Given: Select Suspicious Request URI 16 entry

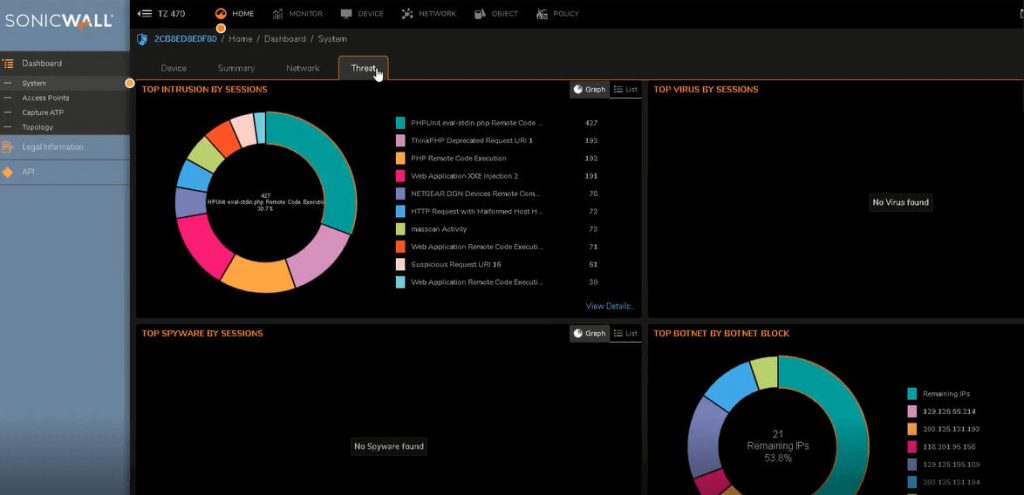Looking at the screenshot, I should pos(458,264).
